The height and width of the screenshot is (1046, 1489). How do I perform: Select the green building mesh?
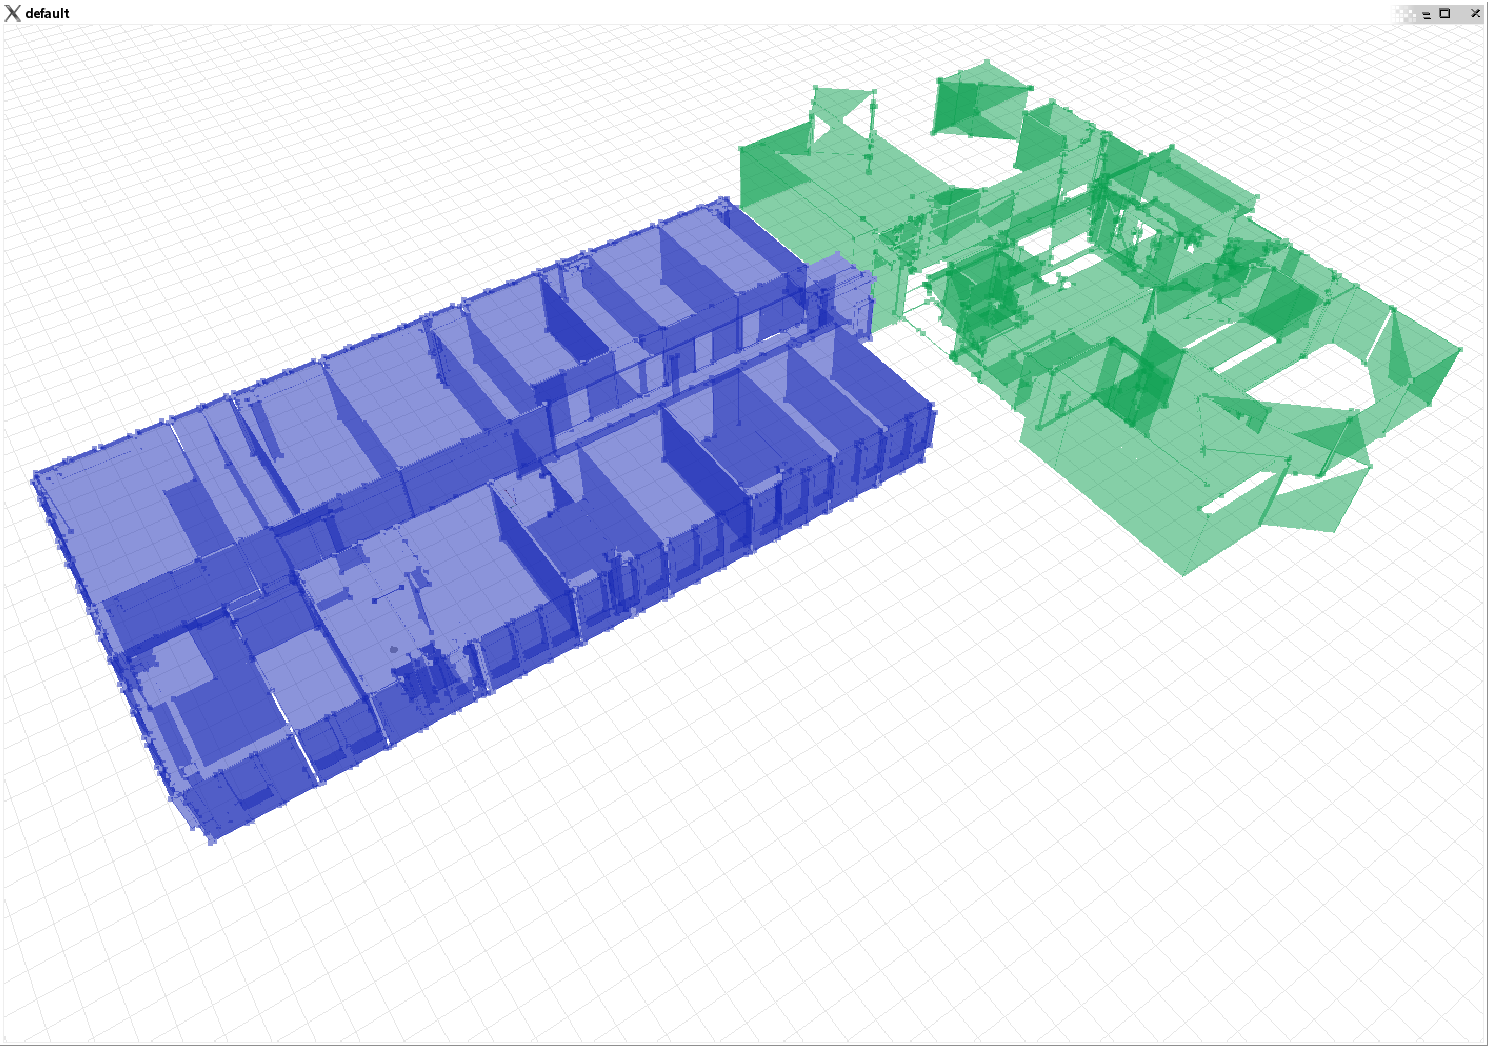click(x=1100, y=320)
